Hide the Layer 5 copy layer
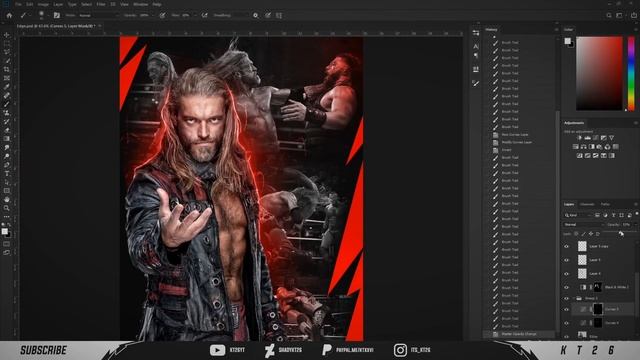640x360 pixels. pyautogui.click(x=567, y=246)
